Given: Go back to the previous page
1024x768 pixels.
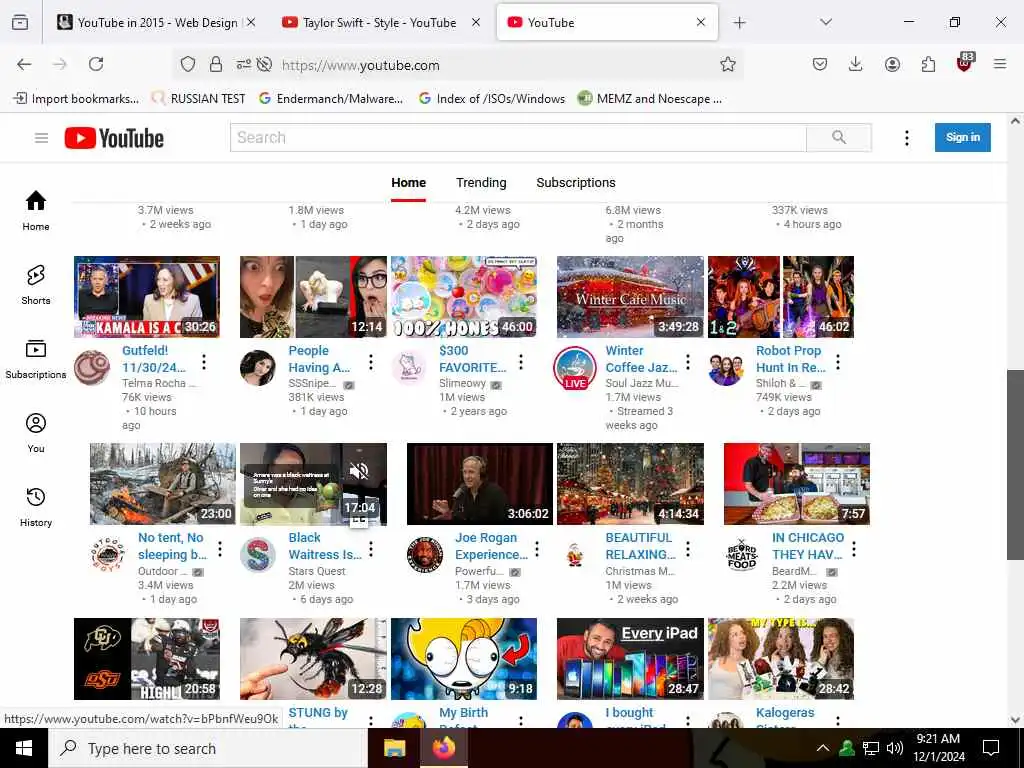Looking at the screenshot, I should point(24,64).
